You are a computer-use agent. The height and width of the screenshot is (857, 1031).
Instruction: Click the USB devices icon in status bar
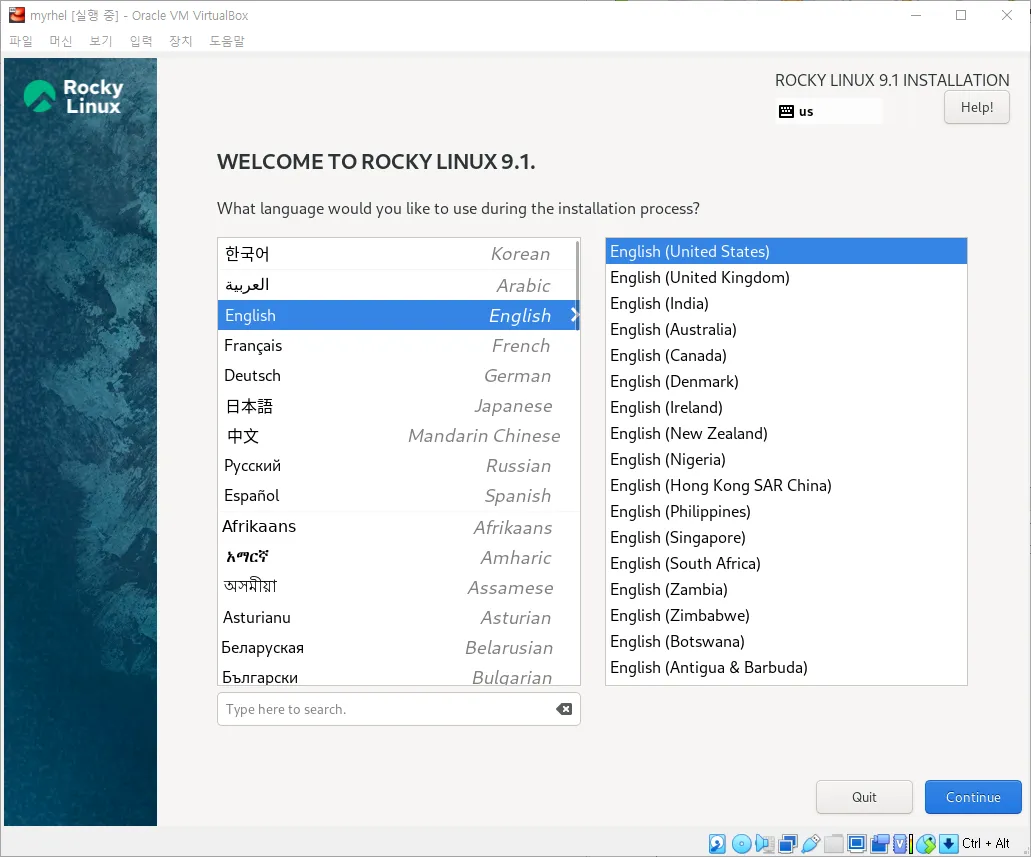tap(811, 844)
